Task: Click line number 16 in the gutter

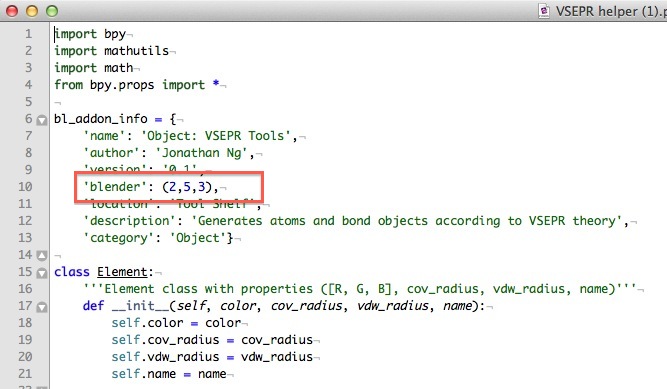Action: pyautogui.click(x=25, y=289)
